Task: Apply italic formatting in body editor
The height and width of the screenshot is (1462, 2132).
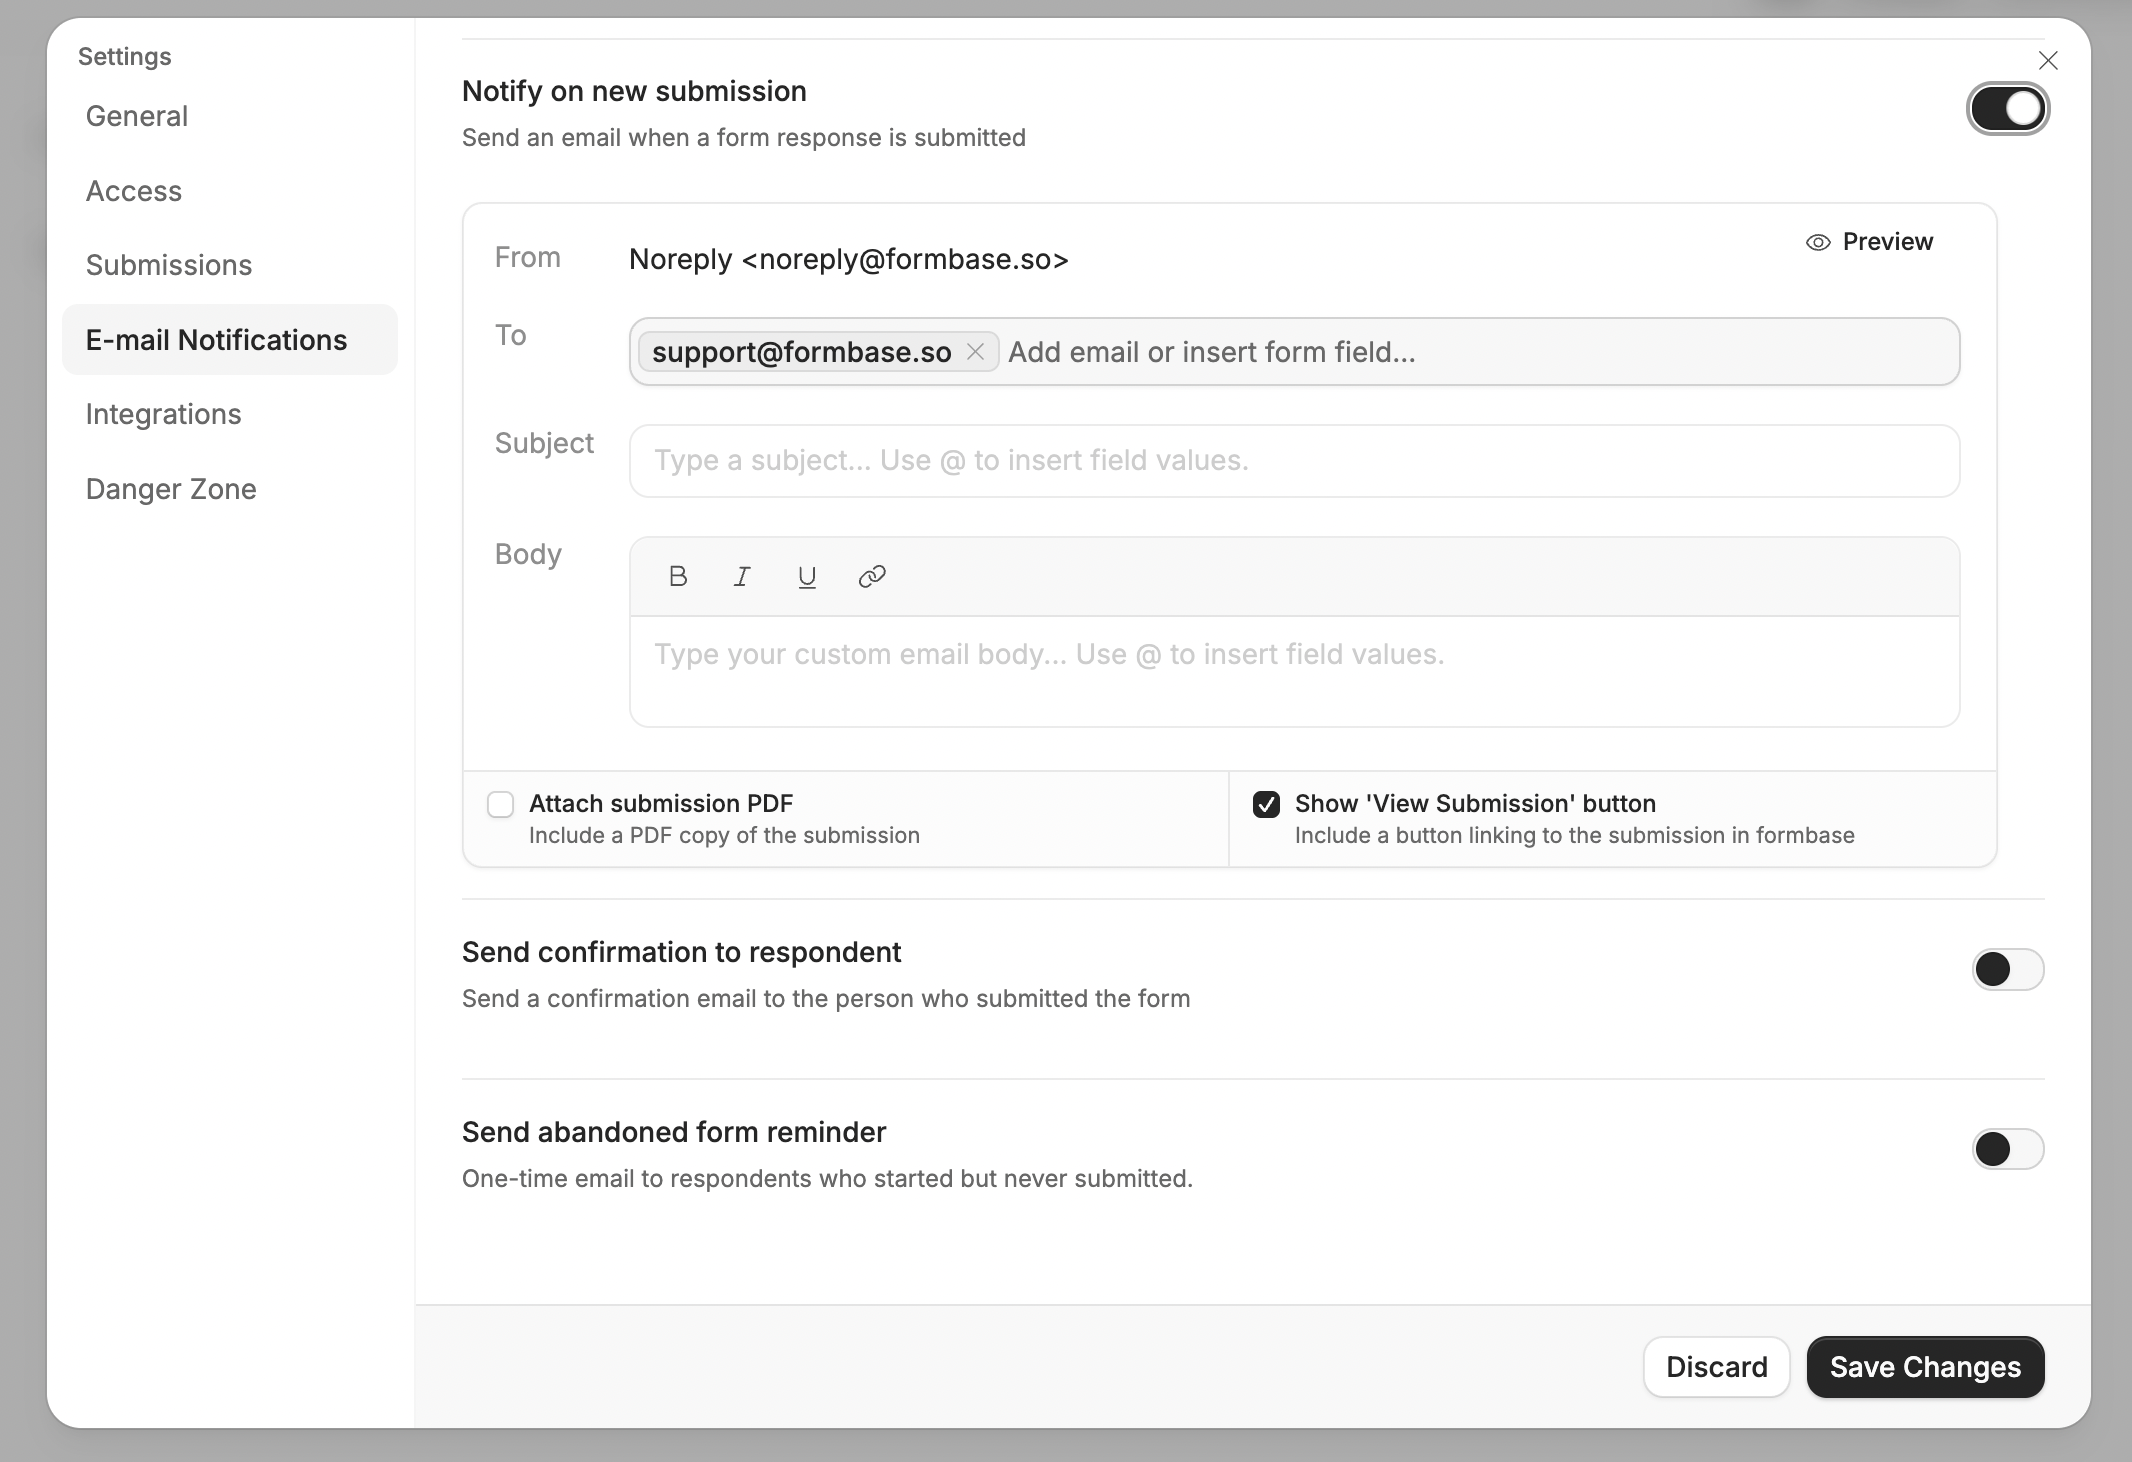Action: pos(742,576)
